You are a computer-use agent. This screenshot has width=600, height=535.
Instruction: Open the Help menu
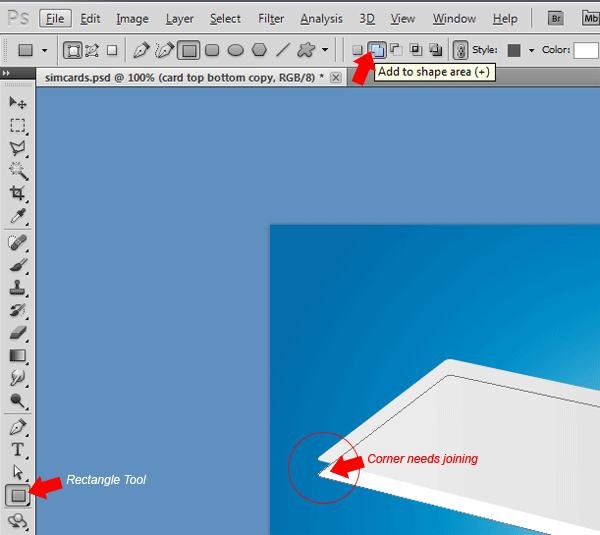coord(505,19)
